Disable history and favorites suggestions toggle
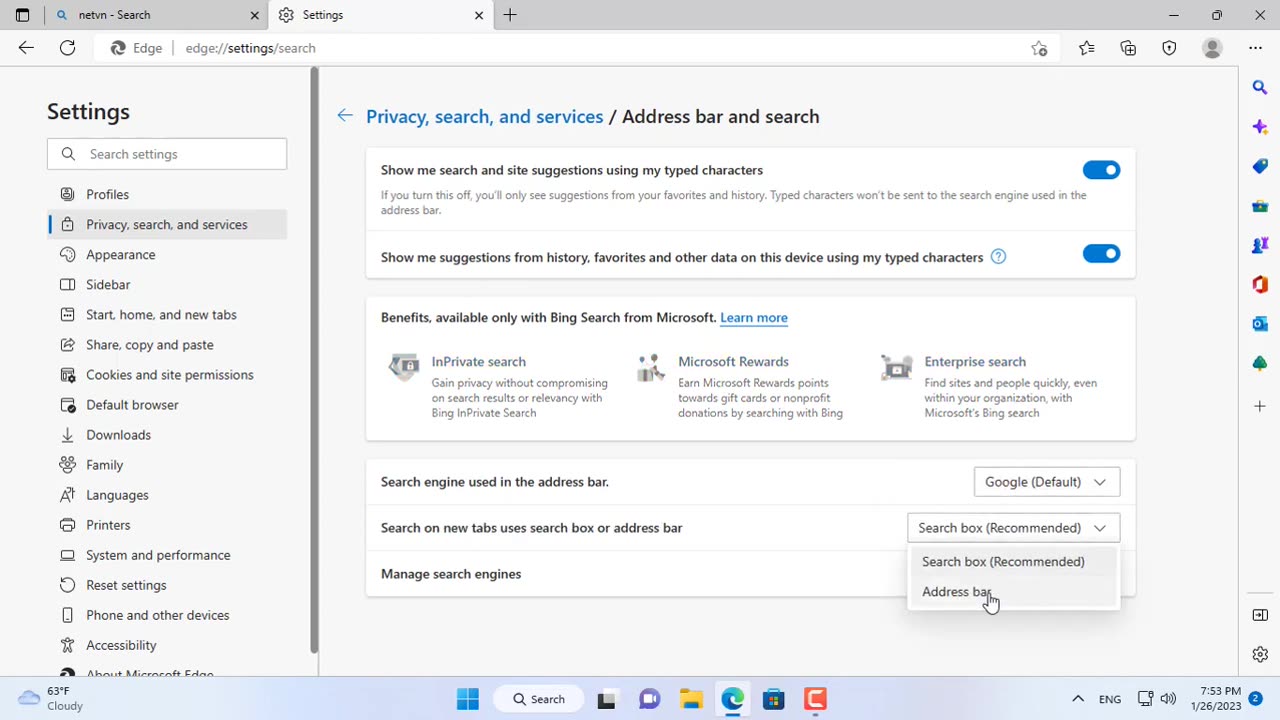 (1101, 254)
